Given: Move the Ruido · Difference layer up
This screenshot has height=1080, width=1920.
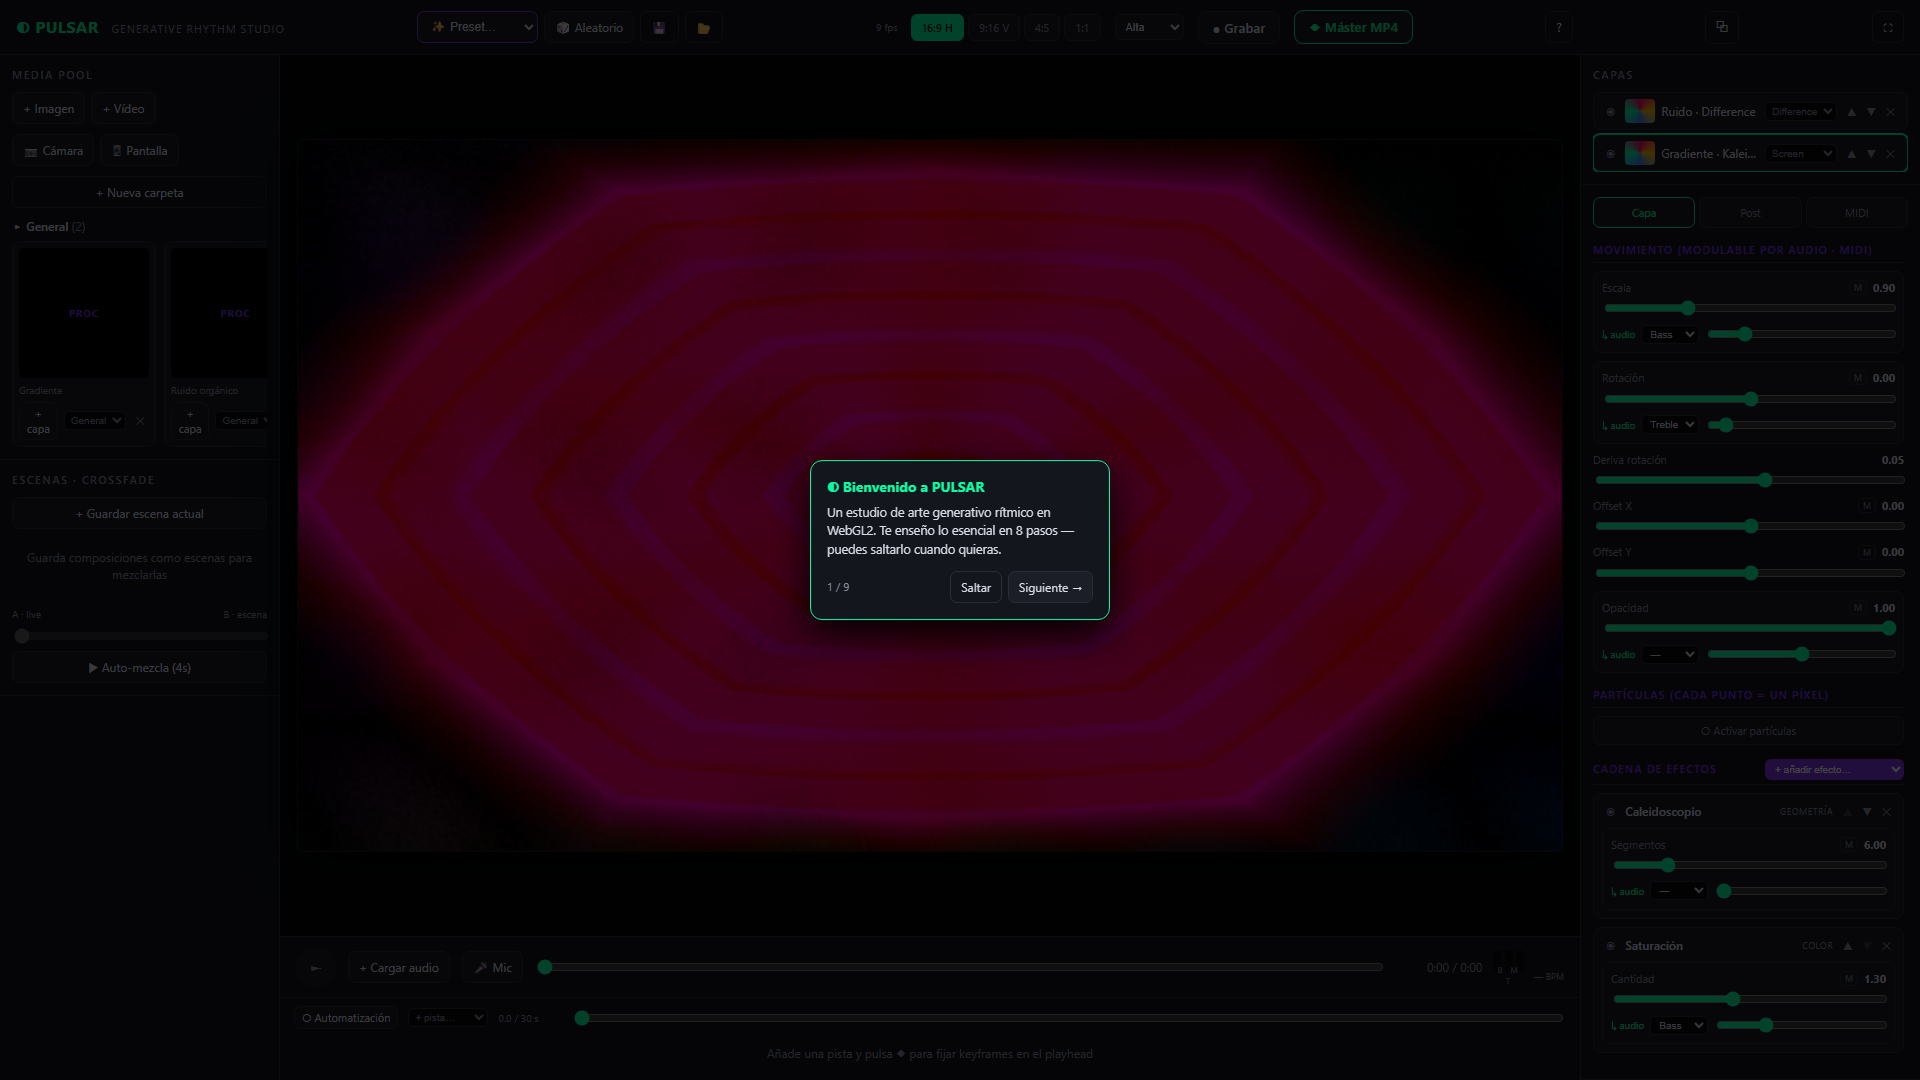Looking at the screenshot, I should point(1852,112).
